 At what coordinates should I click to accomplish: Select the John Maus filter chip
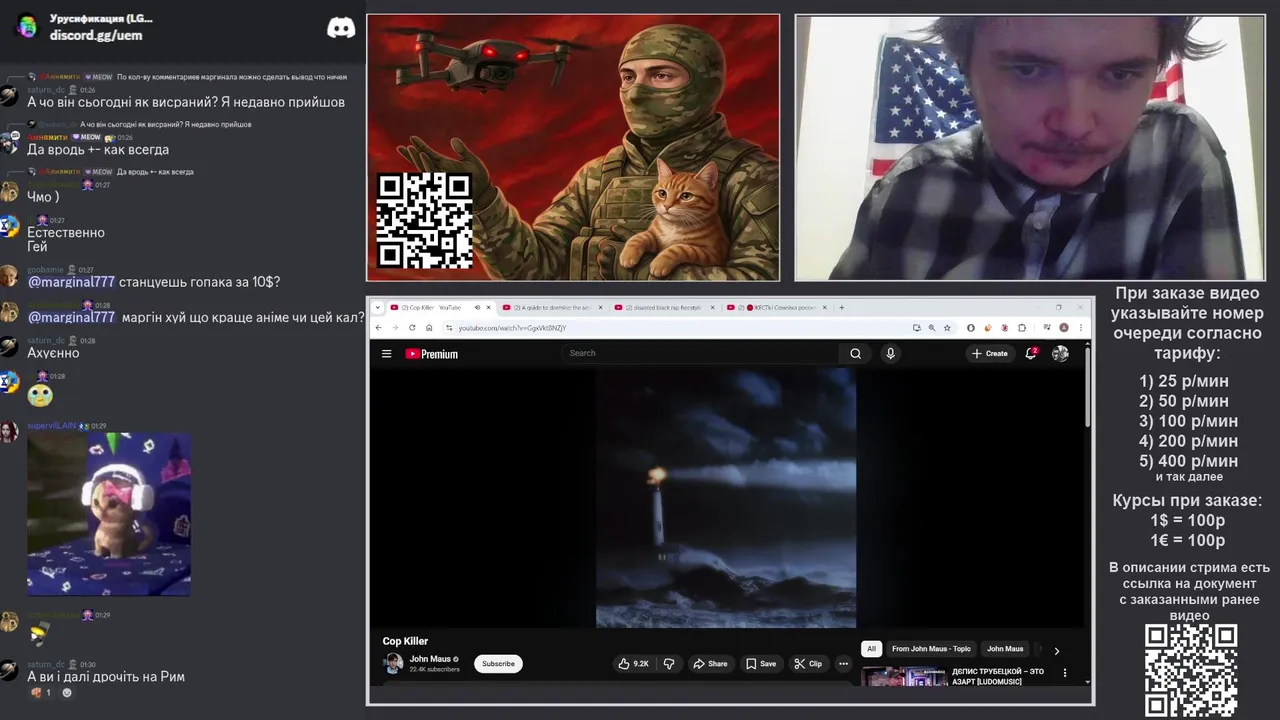[1005, 649]
